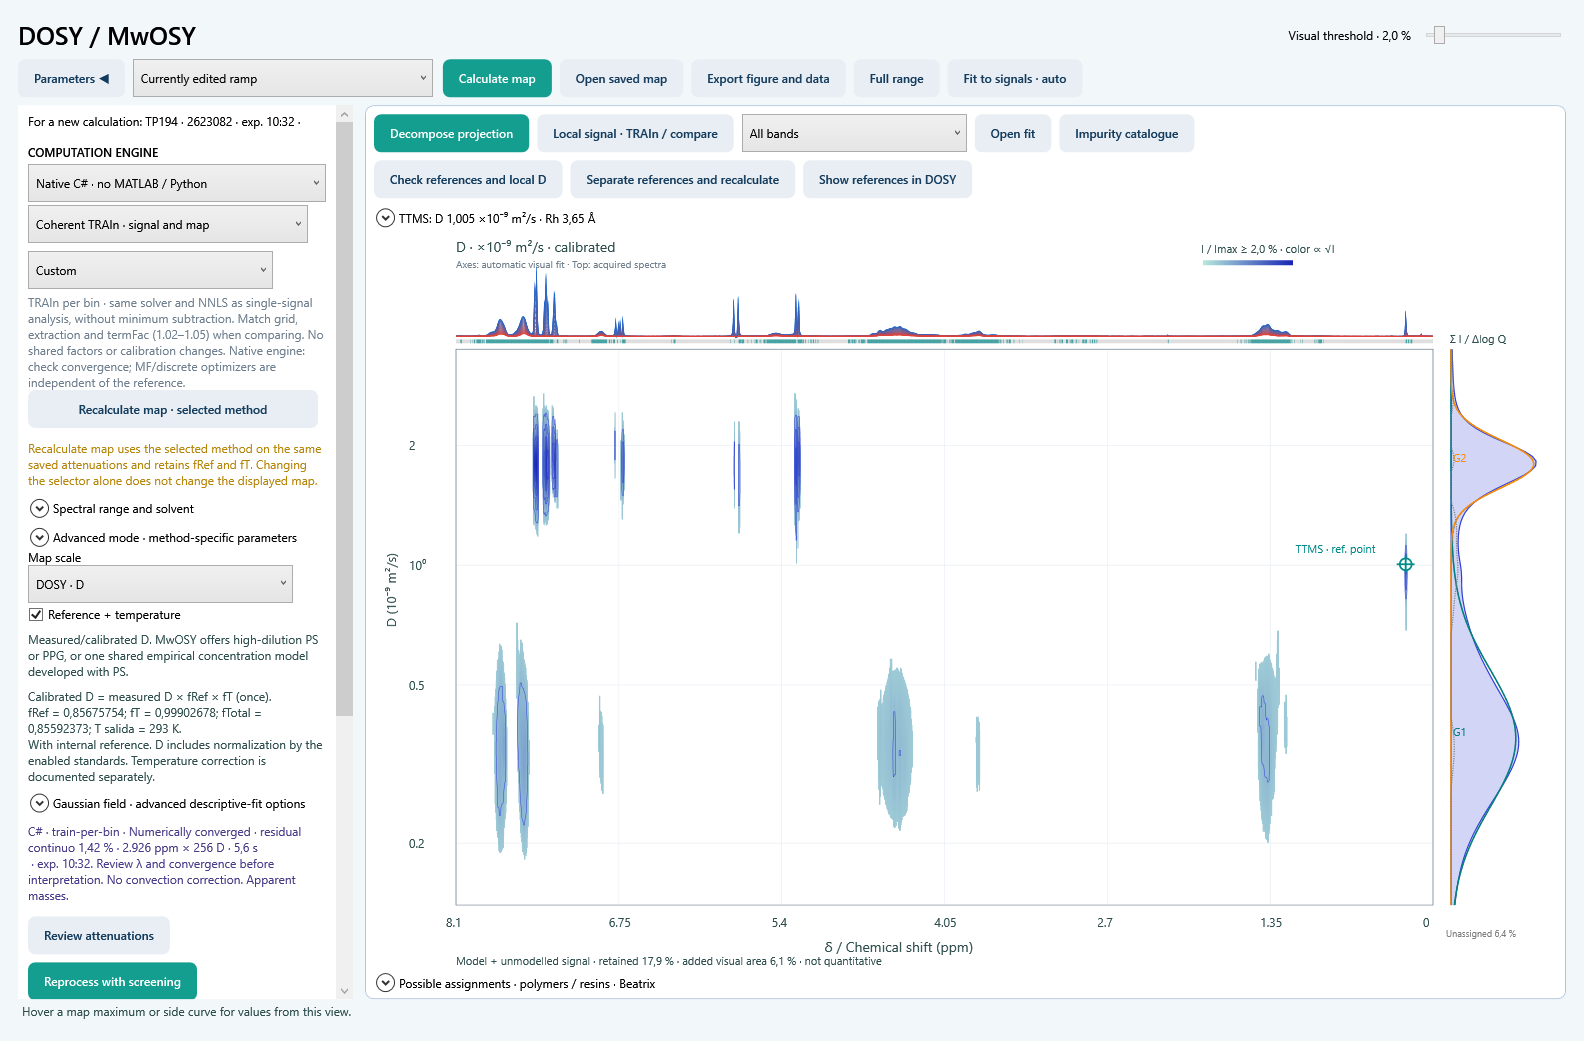Select Decompose projection tab button

[x=451, y=133]
